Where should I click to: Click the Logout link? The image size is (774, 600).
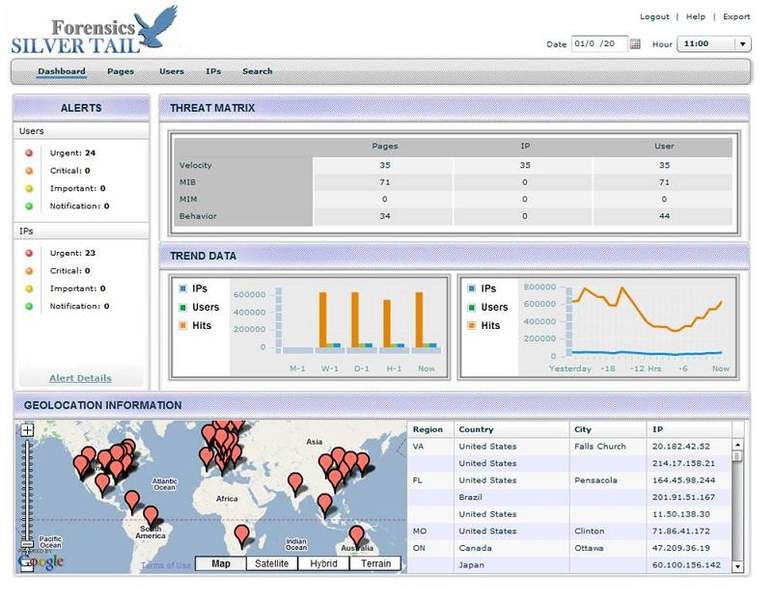[x=655, y=17]
